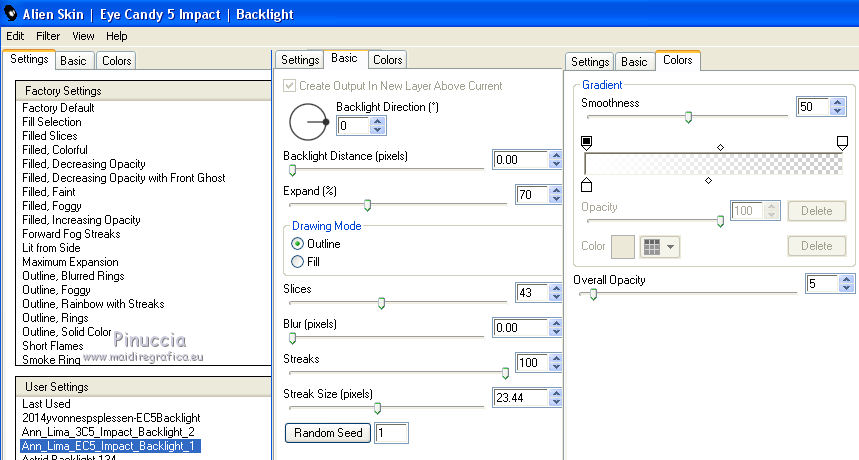The image size is (859, 460).
Task: Switch to Colors tab in middle panel
Action: pyautogui.click(x=388, y=60)
